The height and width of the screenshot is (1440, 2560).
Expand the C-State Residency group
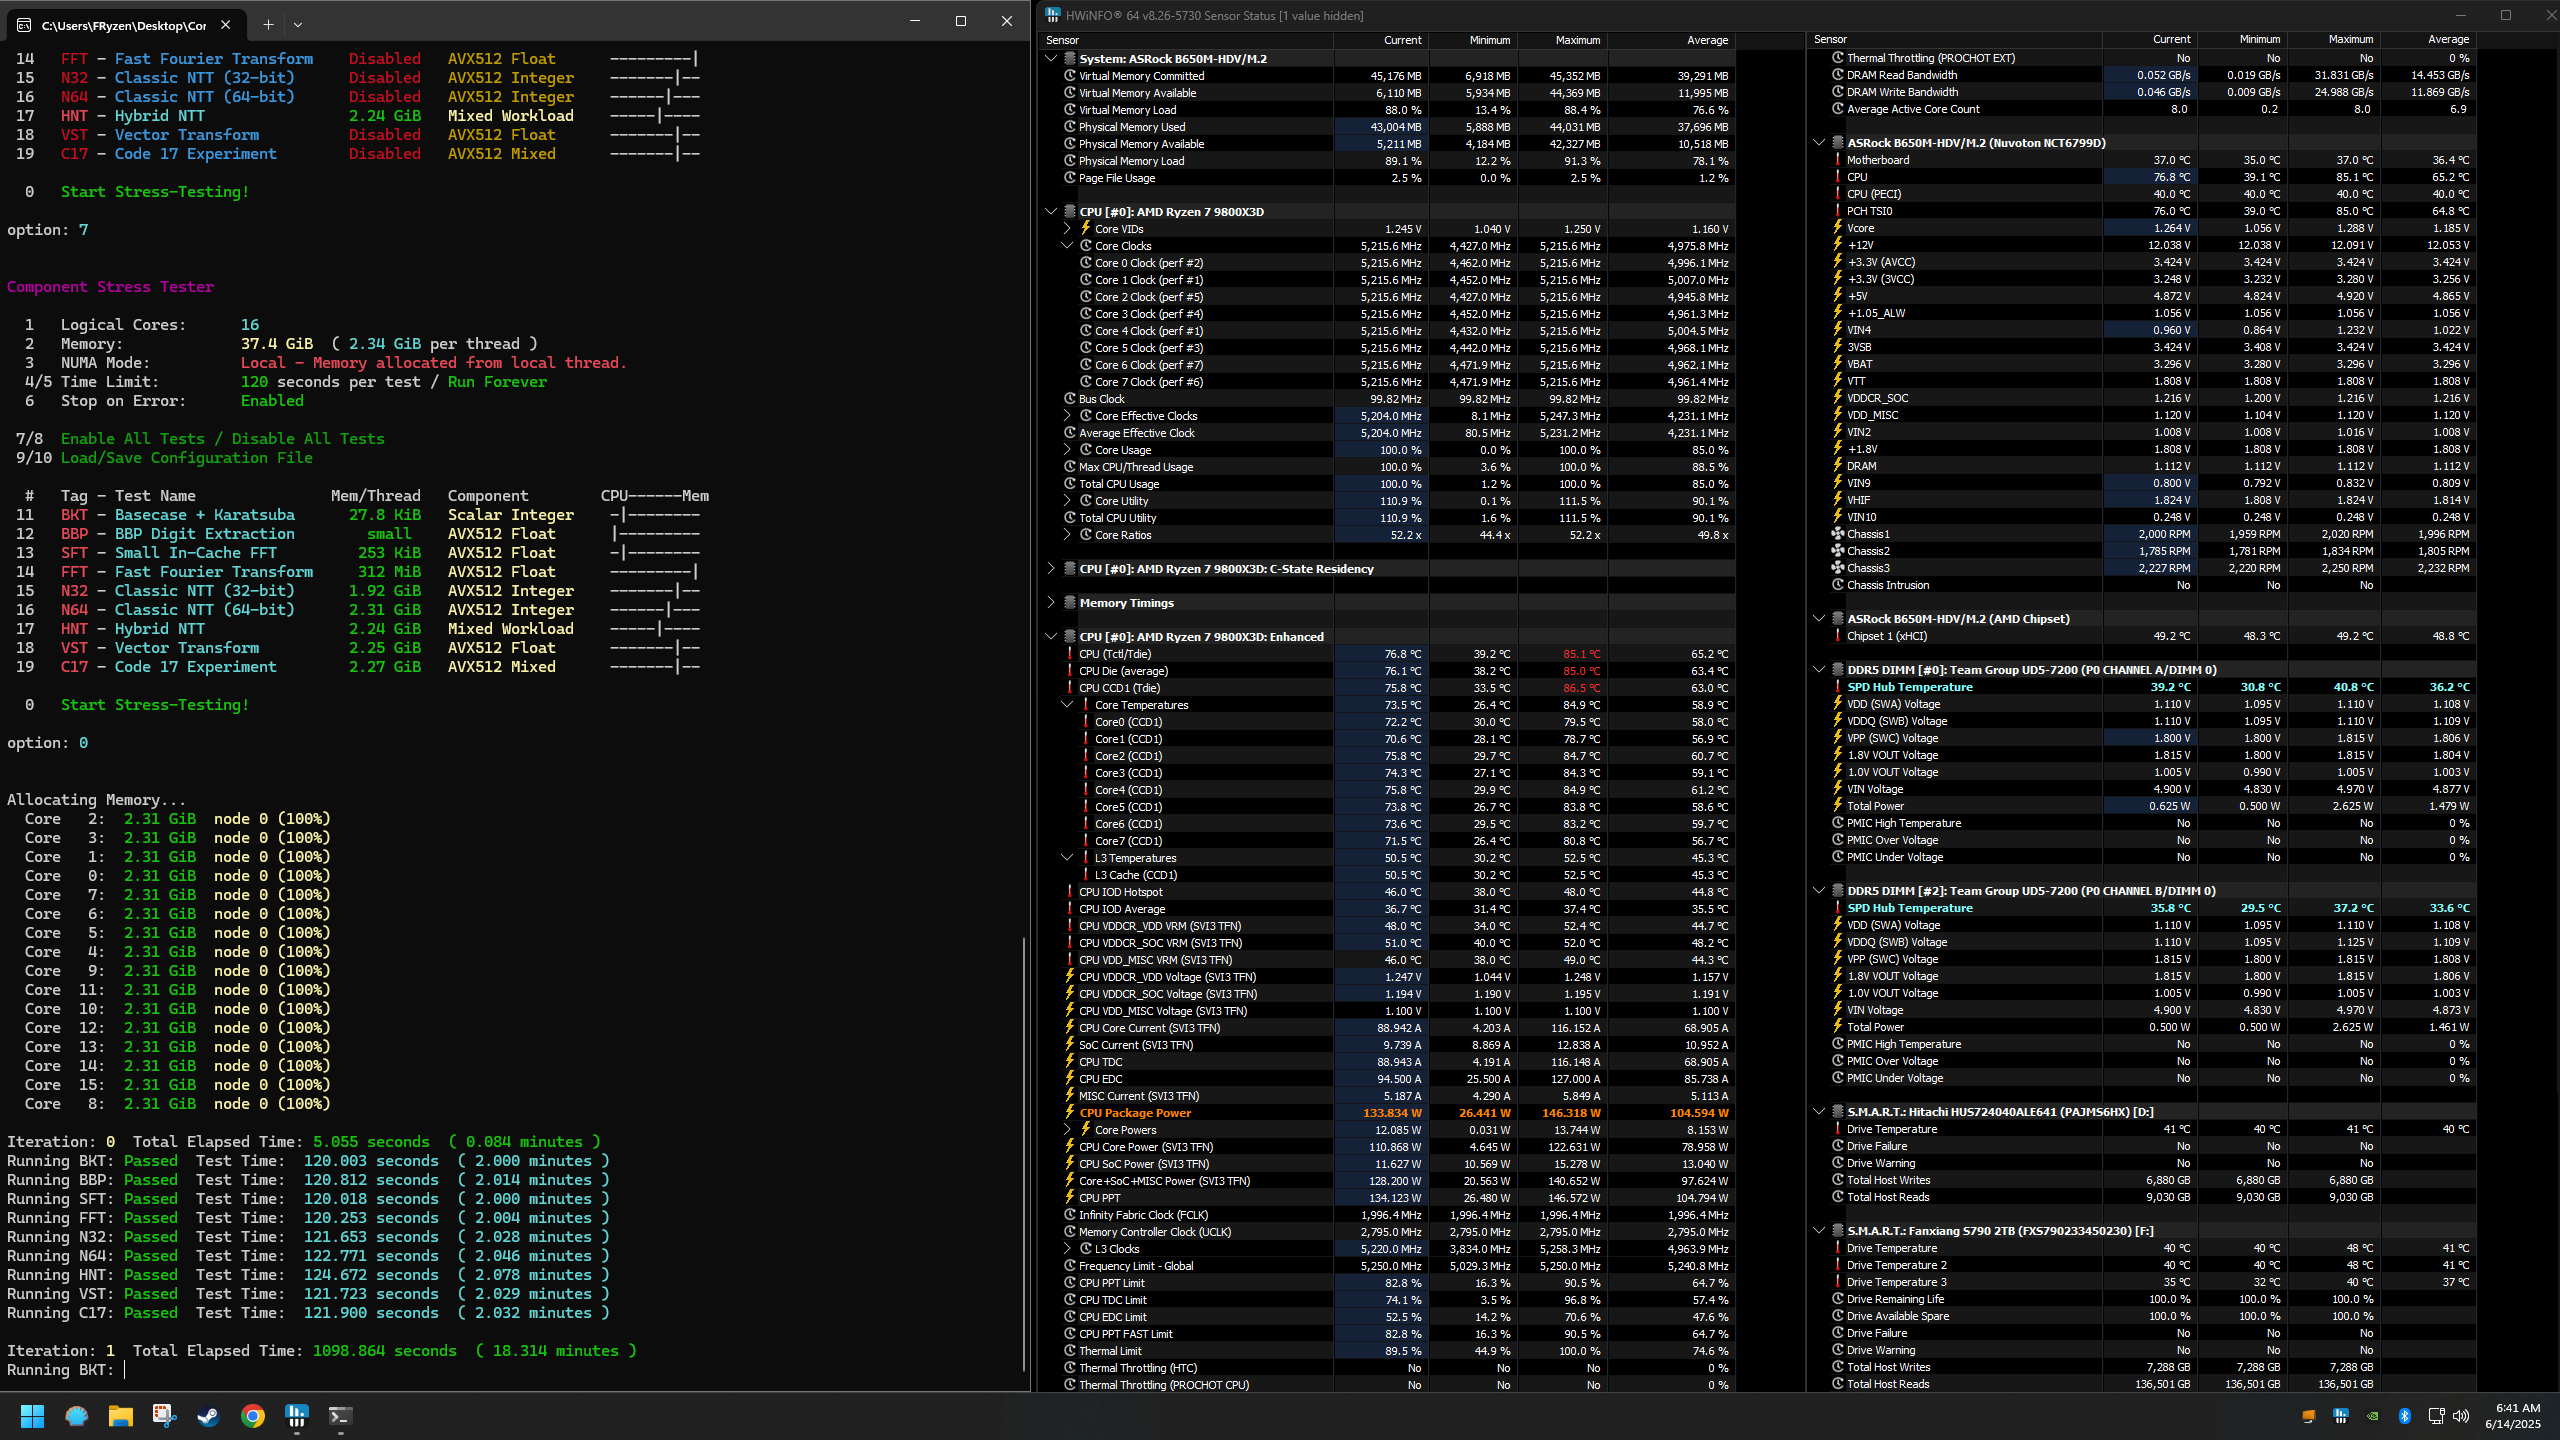pos(1051,569)
